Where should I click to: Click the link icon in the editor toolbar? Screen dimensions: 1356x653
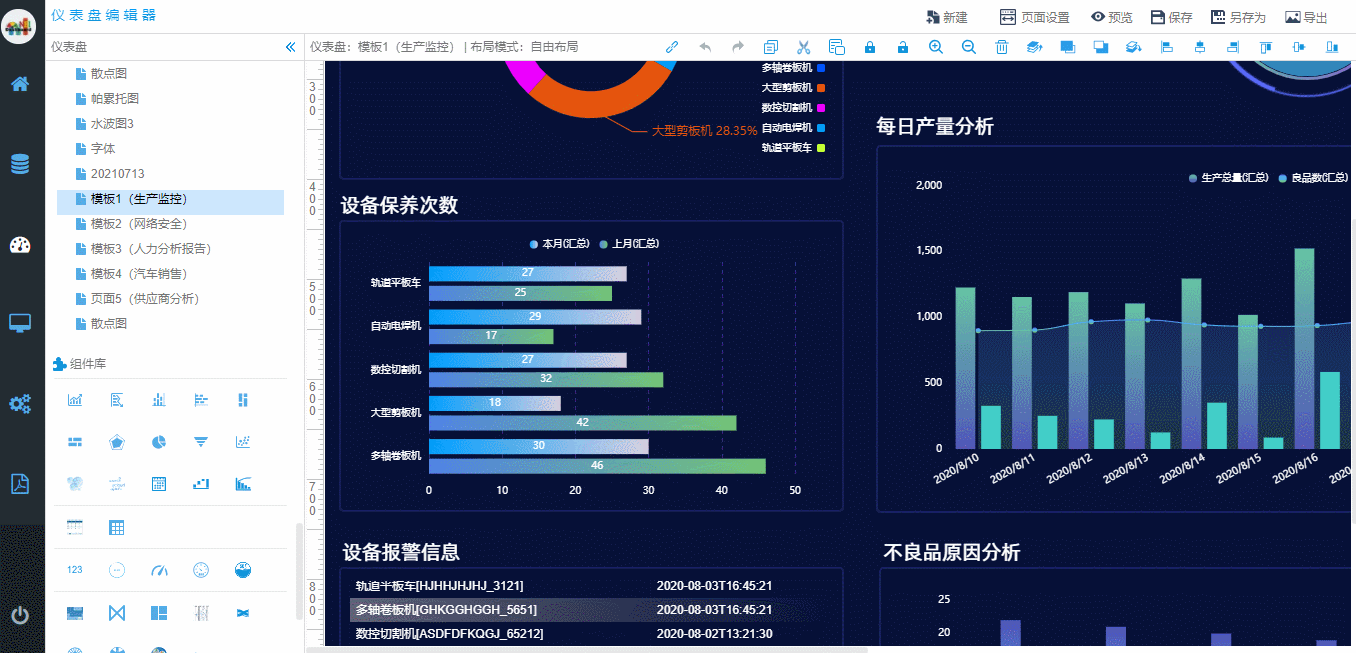coord(672,47)
